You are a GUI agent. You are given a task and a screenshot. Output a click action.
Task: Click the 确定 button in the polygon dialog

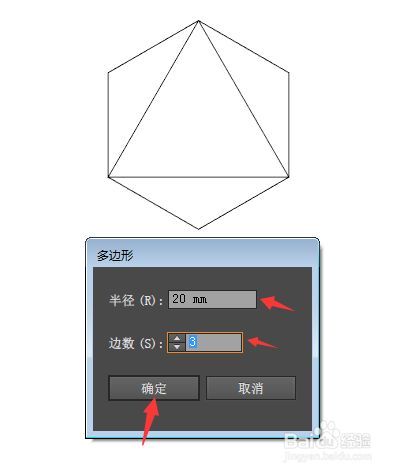click(x=154, y=388)
